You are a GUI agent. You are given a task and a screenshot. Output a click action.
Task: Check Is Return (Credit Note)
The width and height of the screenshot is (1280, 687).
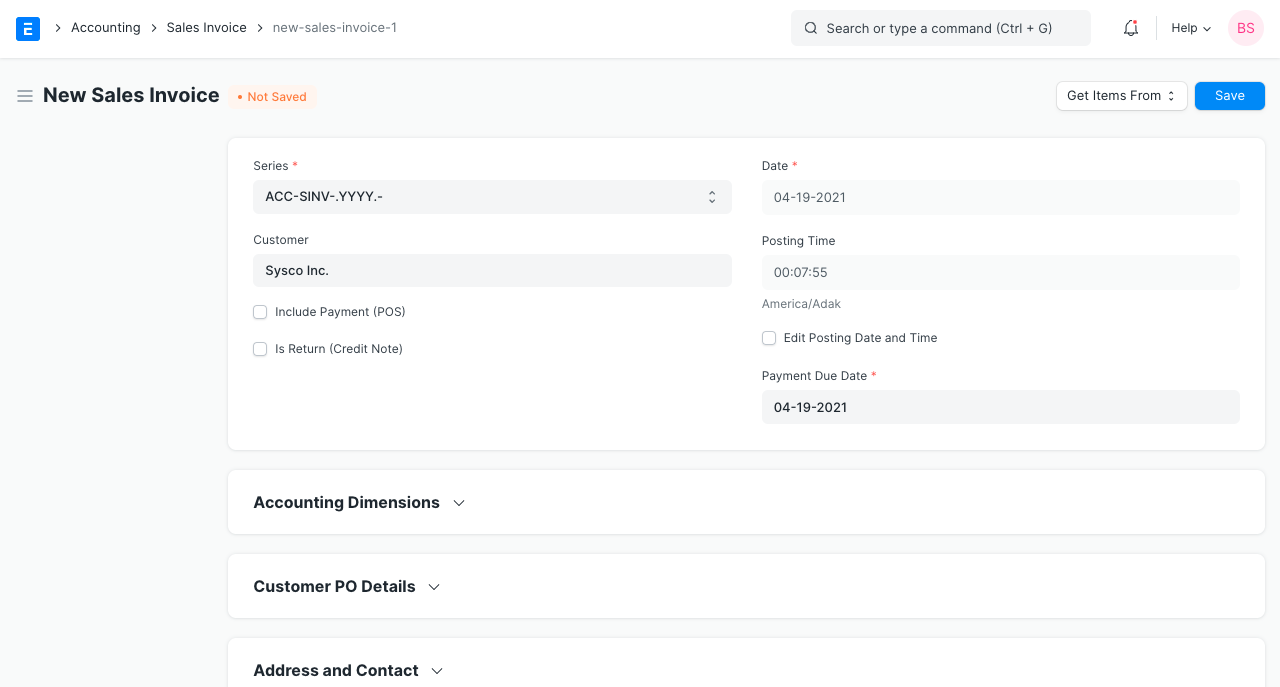coord(260,349)
